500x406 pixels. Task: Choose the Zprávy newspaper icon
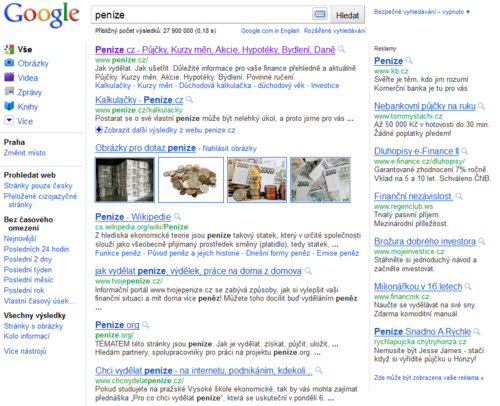(9, 91)
